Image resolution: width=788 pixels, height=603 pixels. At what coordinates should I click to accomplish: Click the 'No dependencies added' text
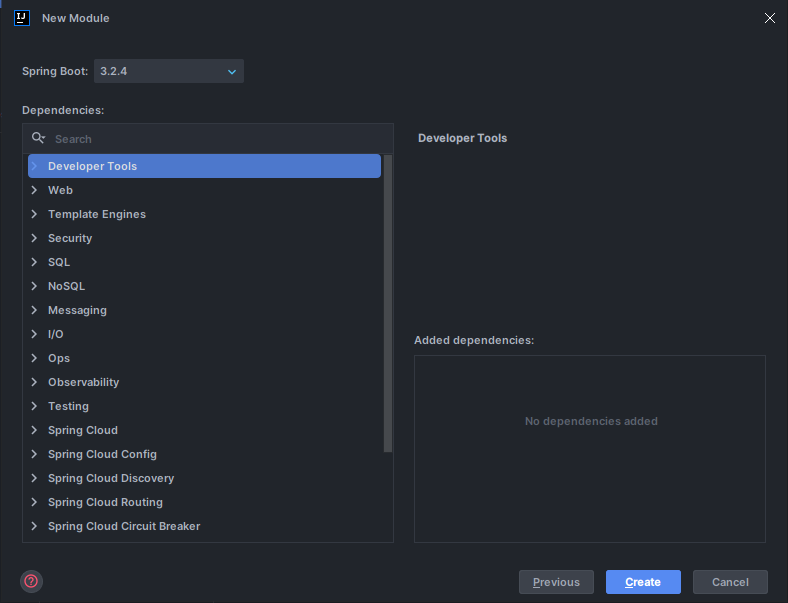click(x=591, y=421)
